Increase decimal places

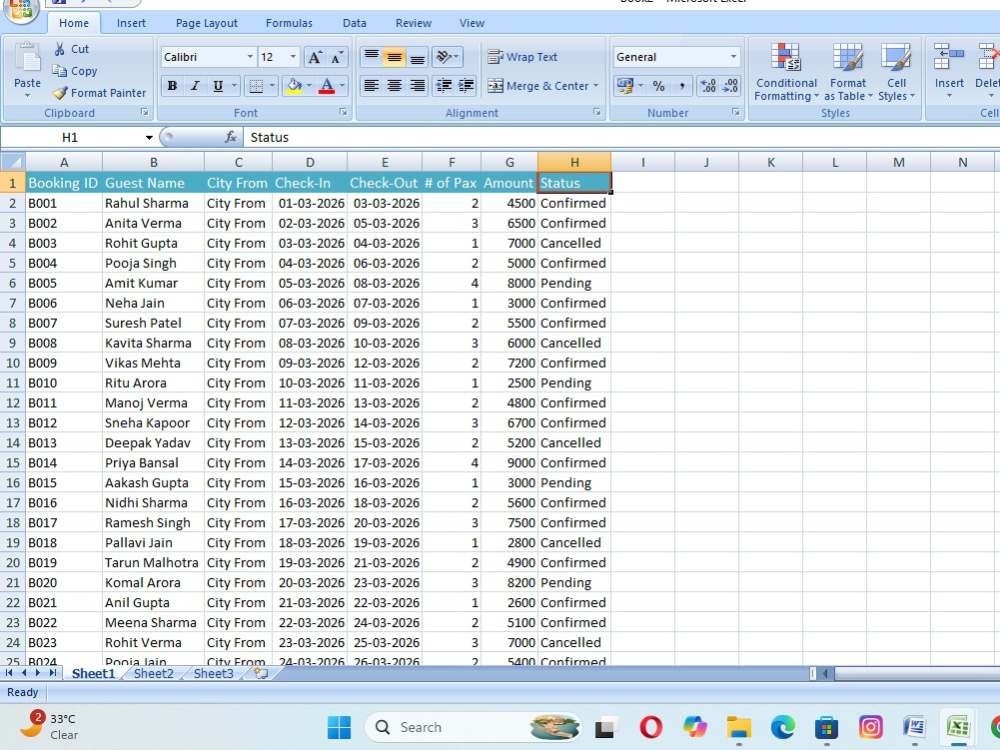coord(708,85)
